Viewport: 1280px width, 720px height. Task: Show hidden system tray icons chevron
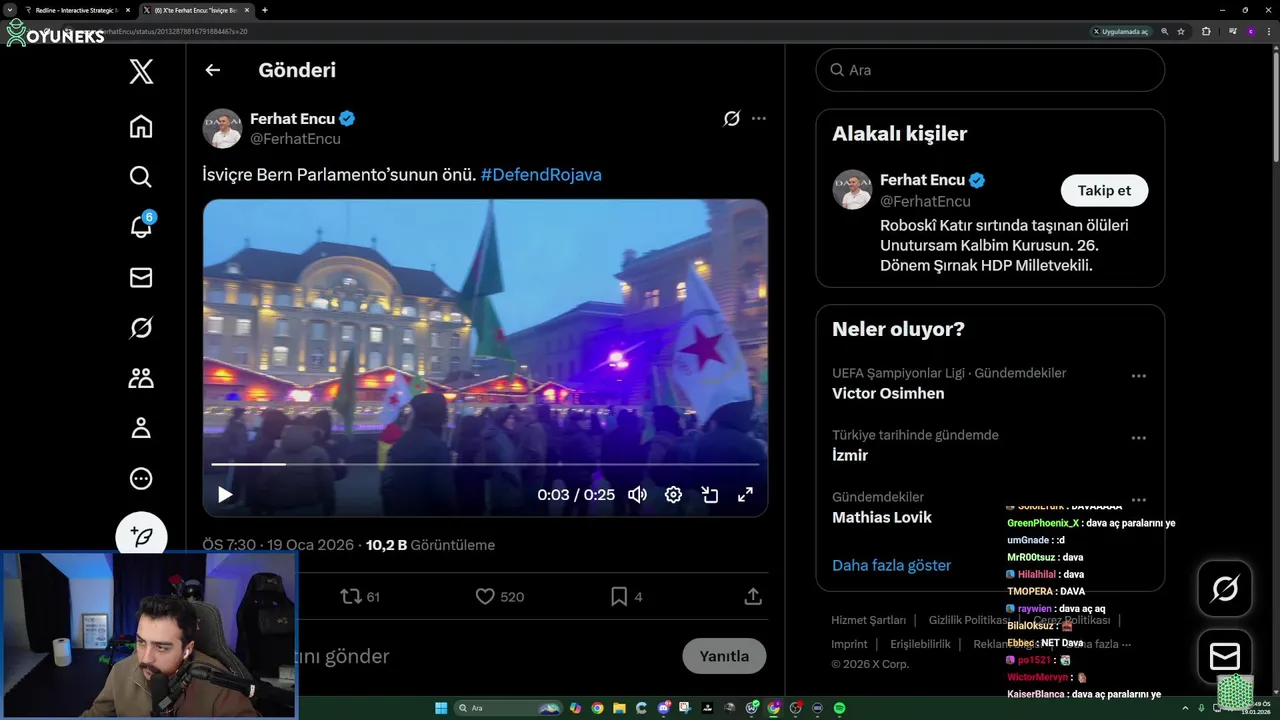pyautogui.click(x=1187, y=708)
